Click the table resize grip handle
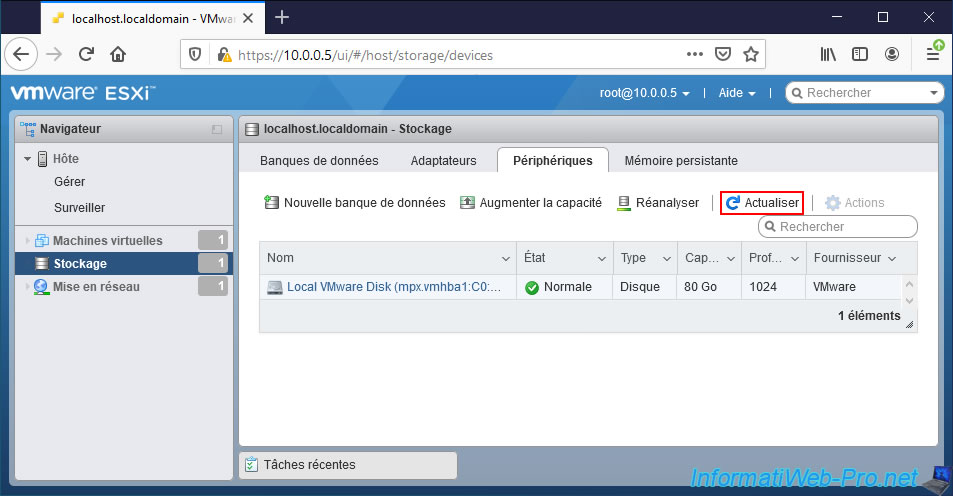 [x=909, y=325]
